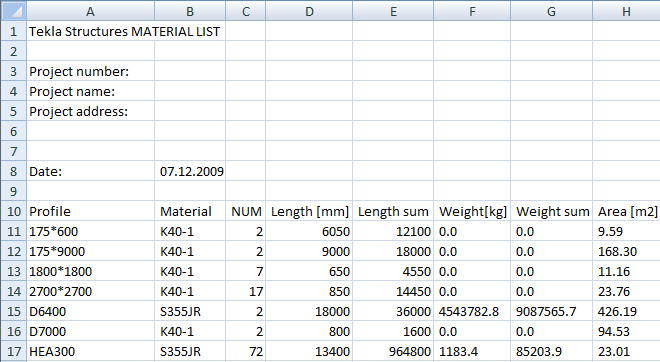Click length sum value 36000
Viewport: 660px width, 362px height.
pos(393,311)
